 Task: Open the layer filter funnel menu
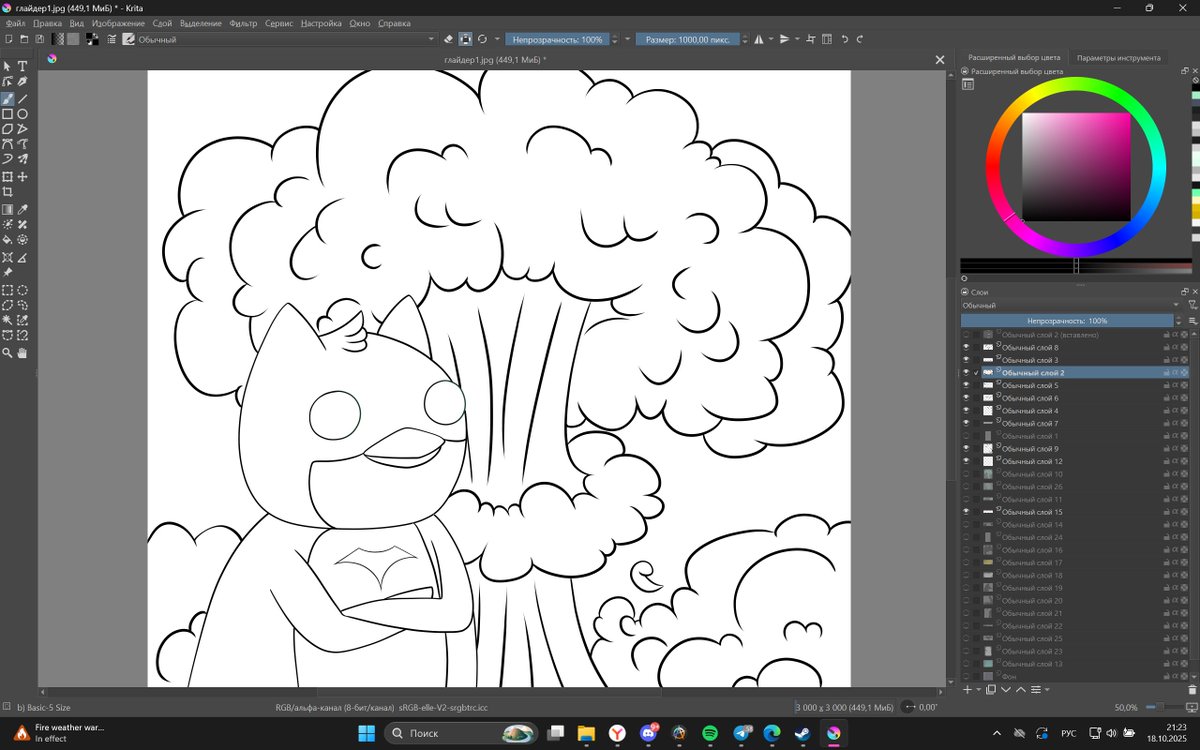pos(1192,305)
